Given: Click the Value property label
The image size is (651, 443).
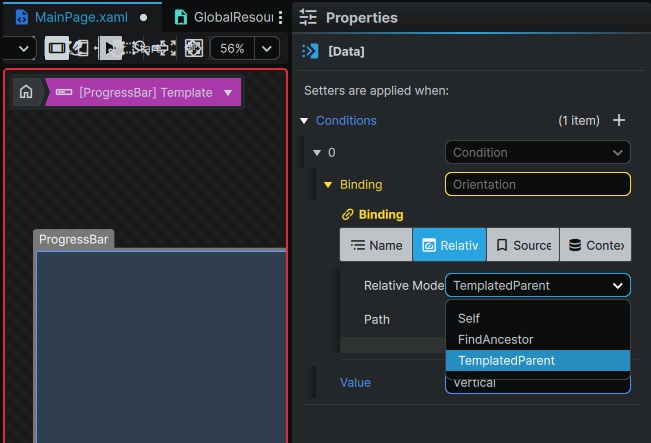Looking at the screenshot, I should (x=355, y=382).
